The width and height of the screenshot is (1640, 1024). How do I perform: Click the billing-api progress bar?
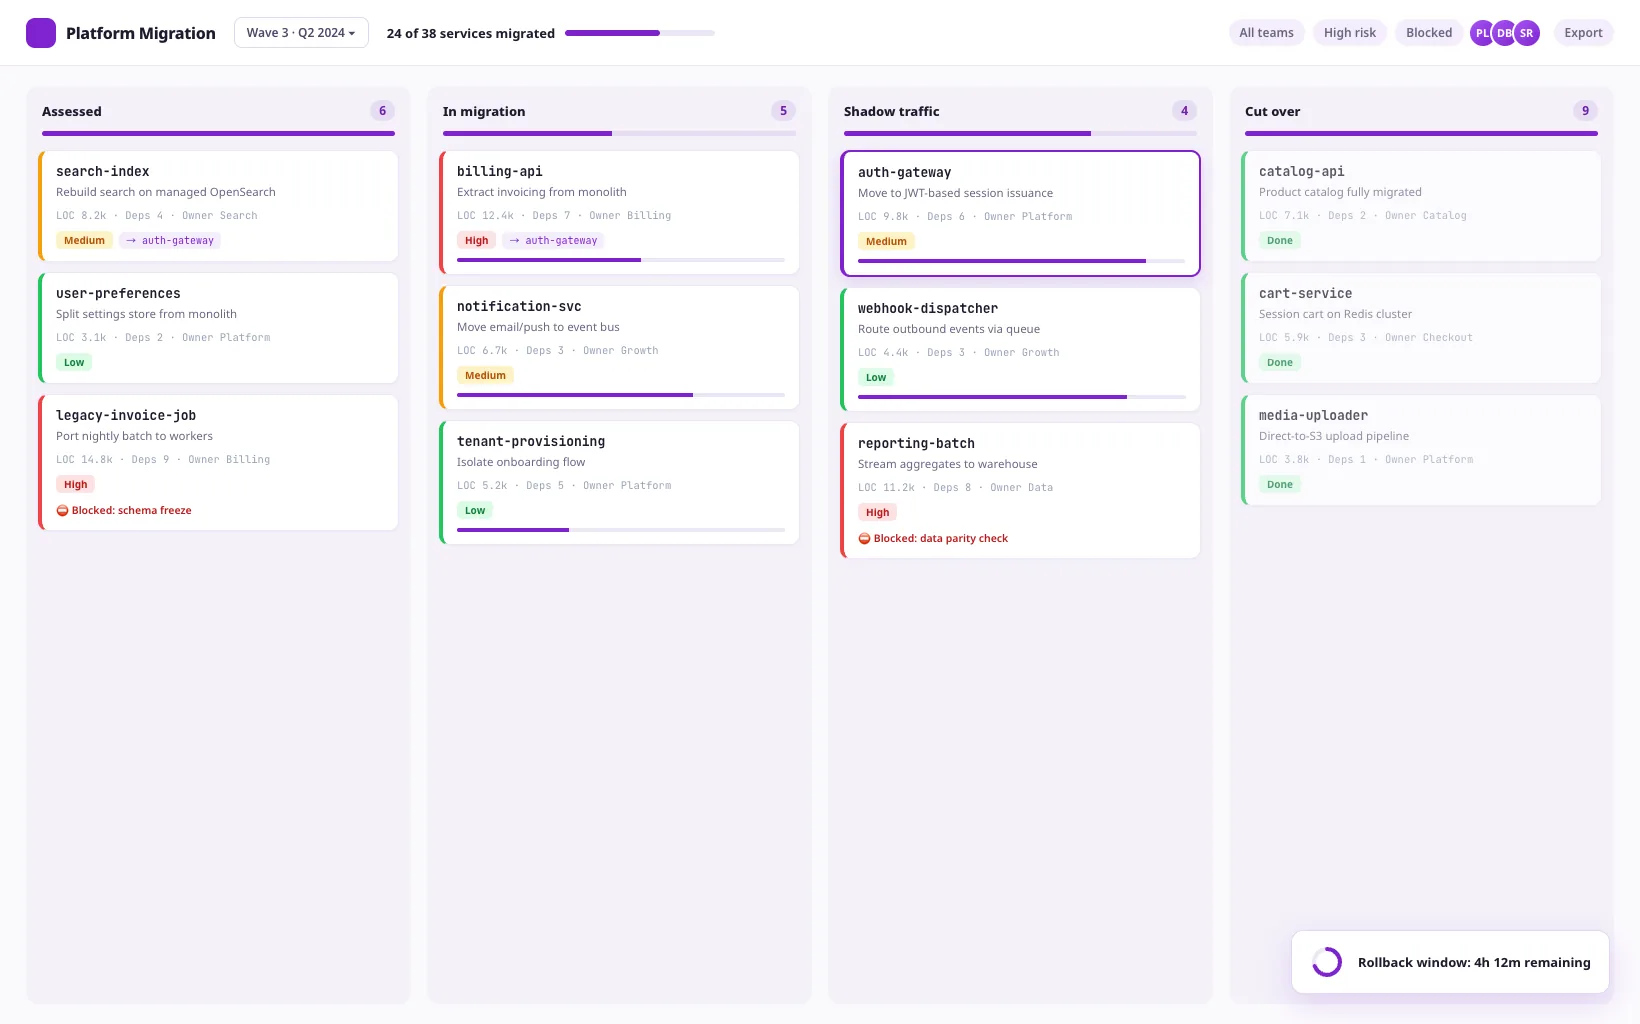pos(621,260)
